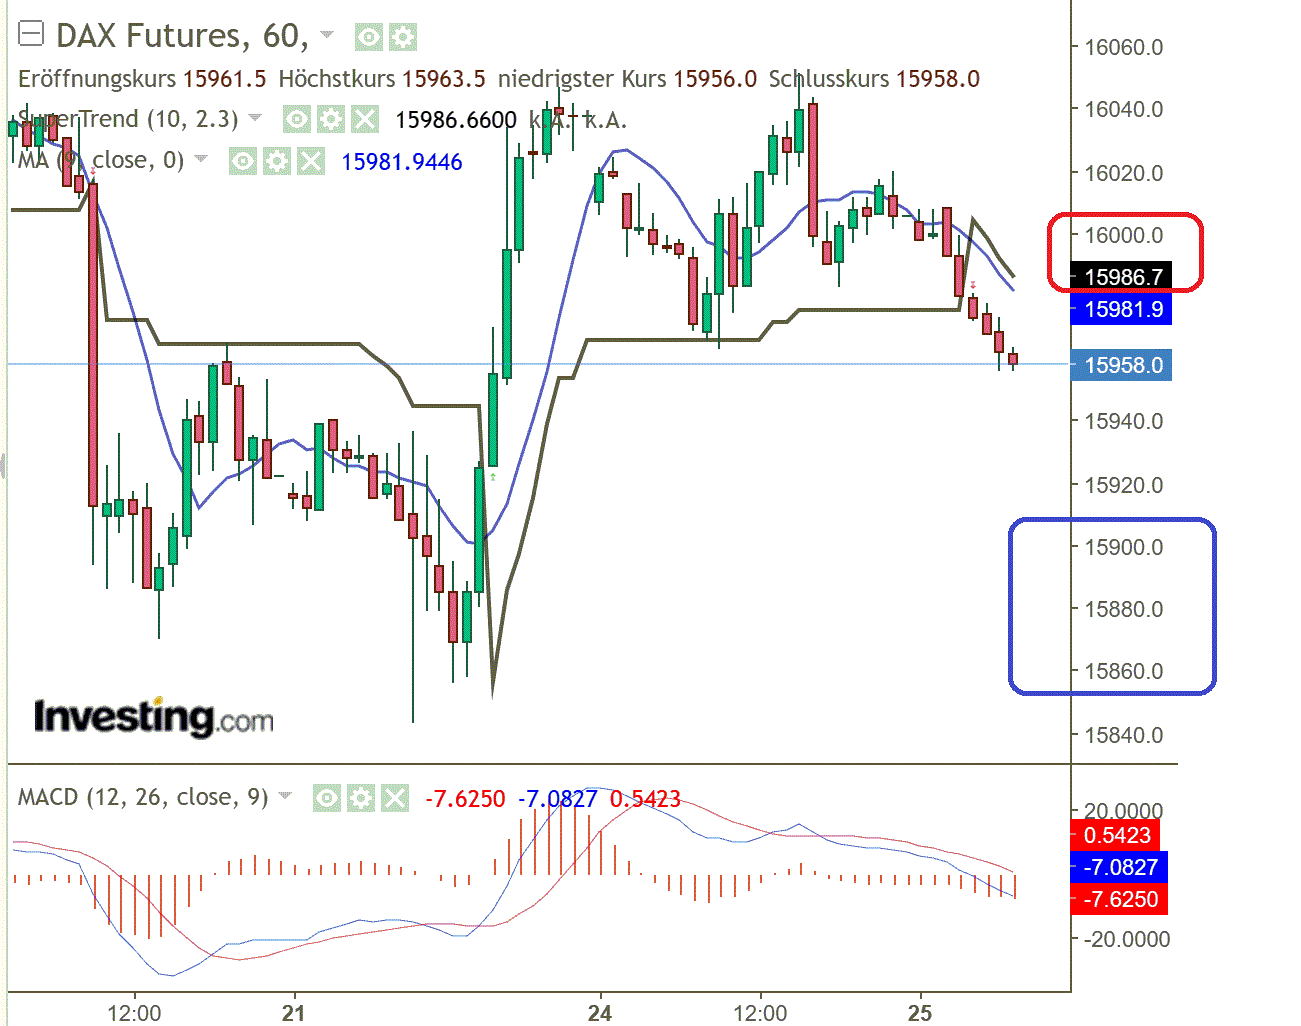1301x1026 pixels.
Task: Click the DAX Futures, 60 chart title
Action: 182,36
